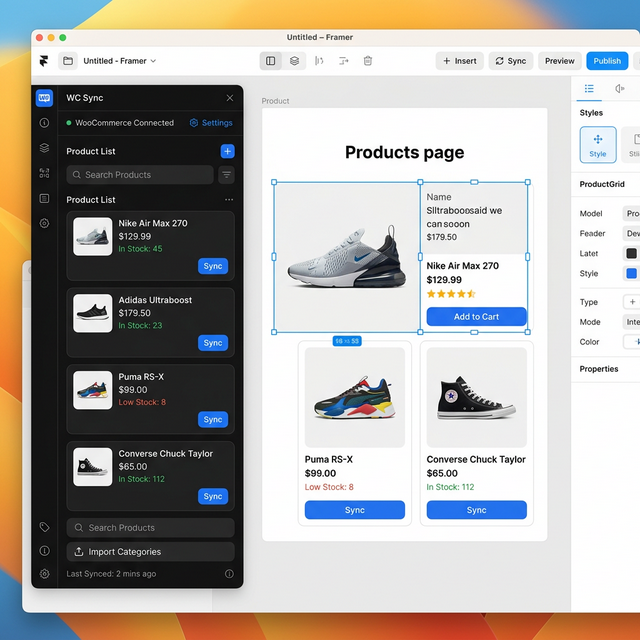
Task: Open the Mode dropdown value
Action: (631, 322)
